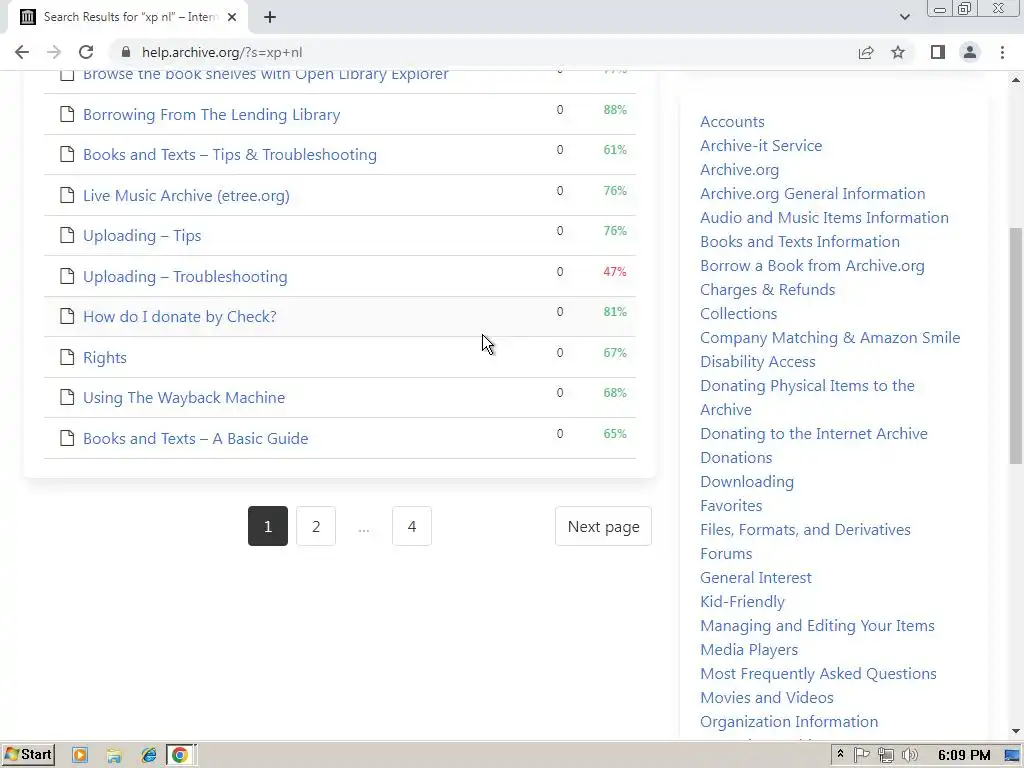Viewport: 1024px width, 768px height.
Task: Select the Search Results browser tab
Action: 127,17
